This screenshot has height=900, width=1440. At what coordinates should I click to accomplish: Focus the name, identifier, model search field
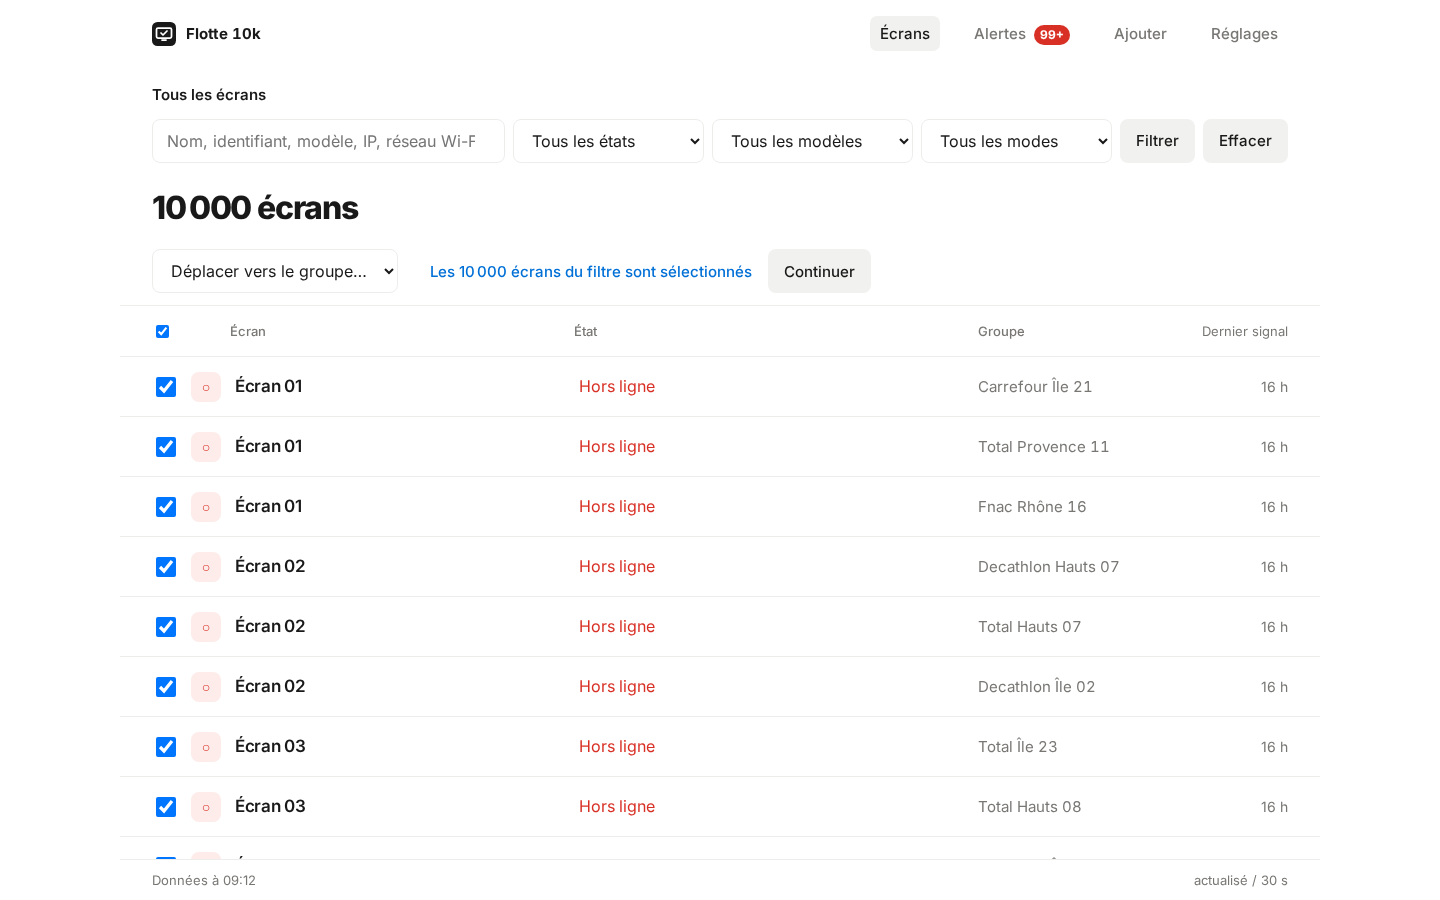click(328, 141)
